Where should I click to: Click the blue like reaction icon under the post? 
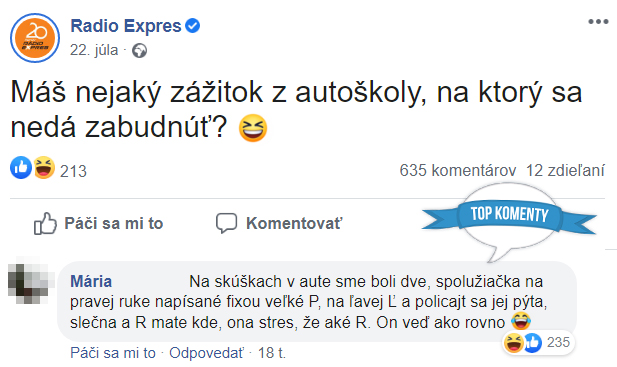pos(21,168)
